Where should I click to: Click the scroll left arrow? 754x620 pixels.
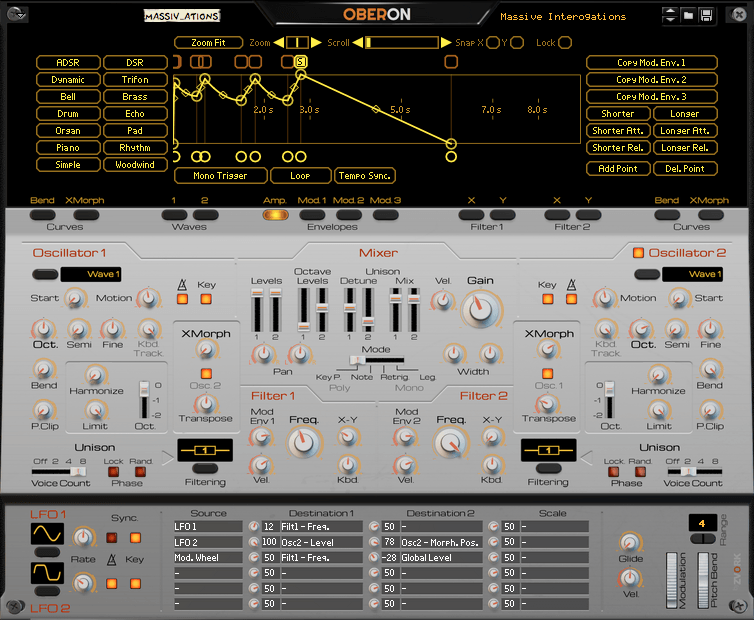coord(357,43)
